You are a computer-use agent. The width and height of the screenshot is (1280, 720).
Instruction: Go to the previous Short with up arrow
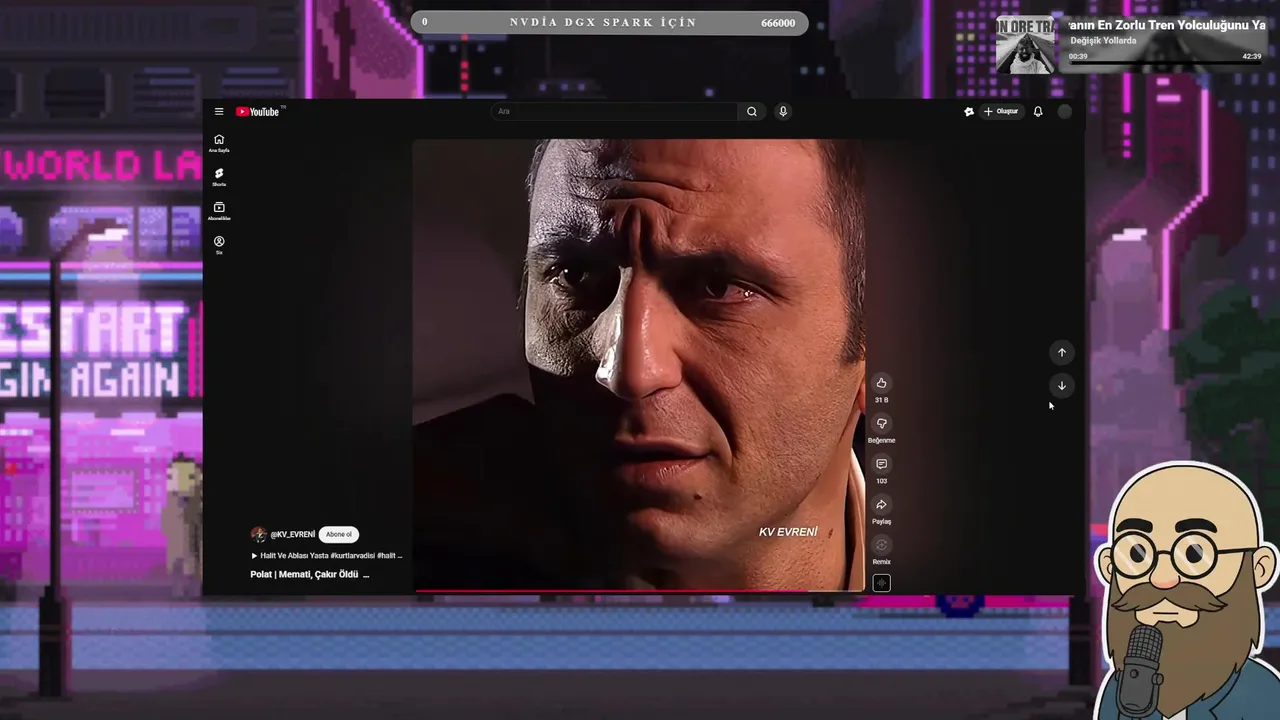[x=1062, y=352]
